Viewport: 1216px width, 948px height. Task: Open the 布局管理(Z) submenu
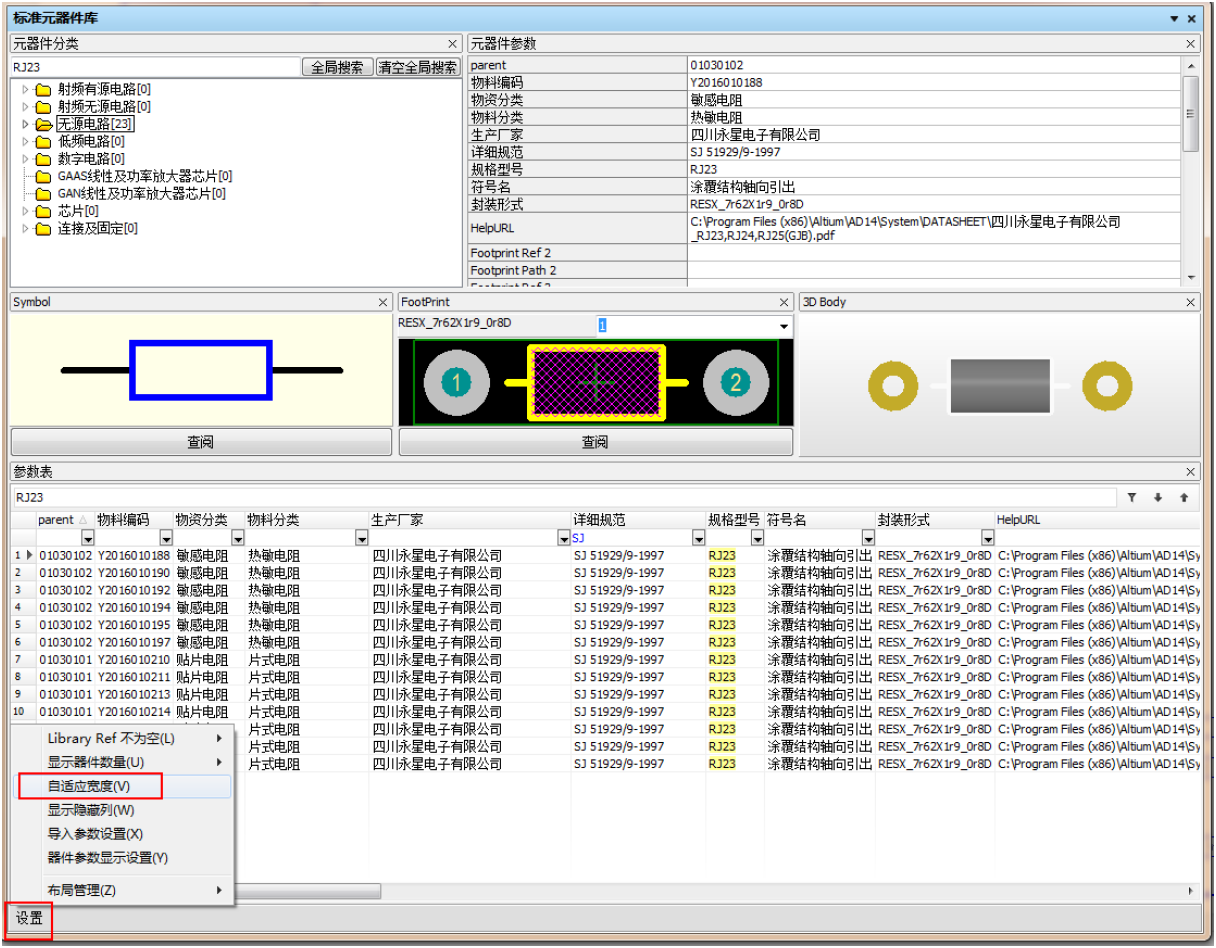(82, 889)
